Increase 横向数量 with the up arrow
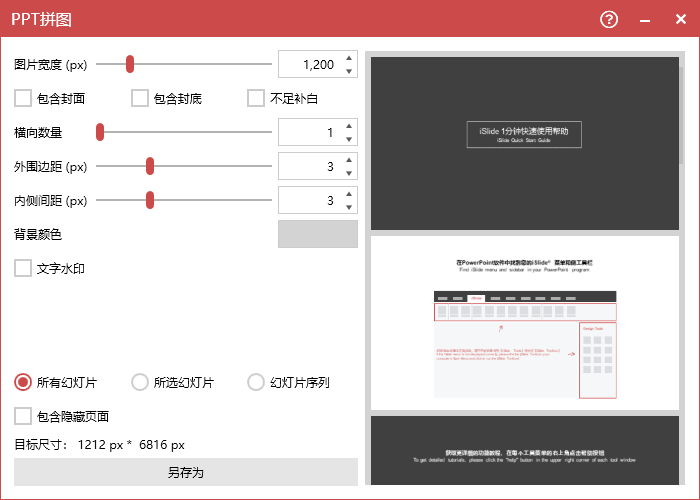This screenshot has width=700, height=500. coord(349,126)
